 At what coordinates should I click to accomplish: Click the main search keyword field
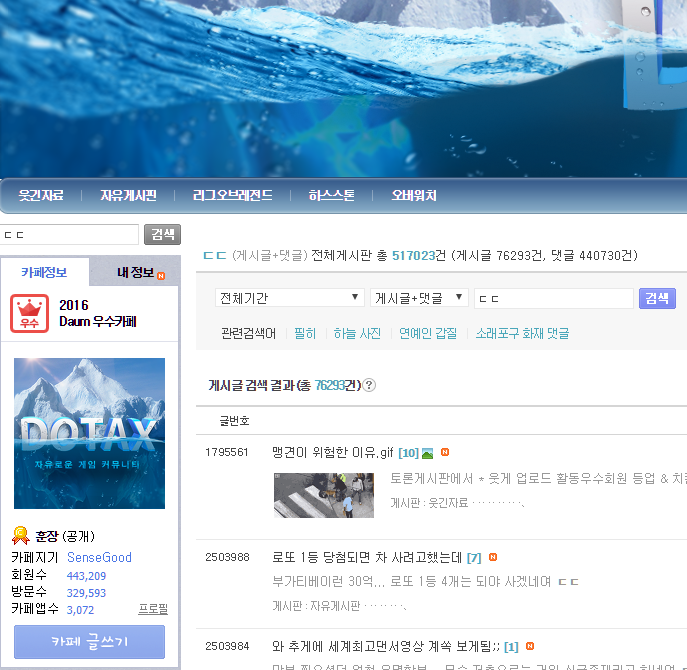pos(554,298)
